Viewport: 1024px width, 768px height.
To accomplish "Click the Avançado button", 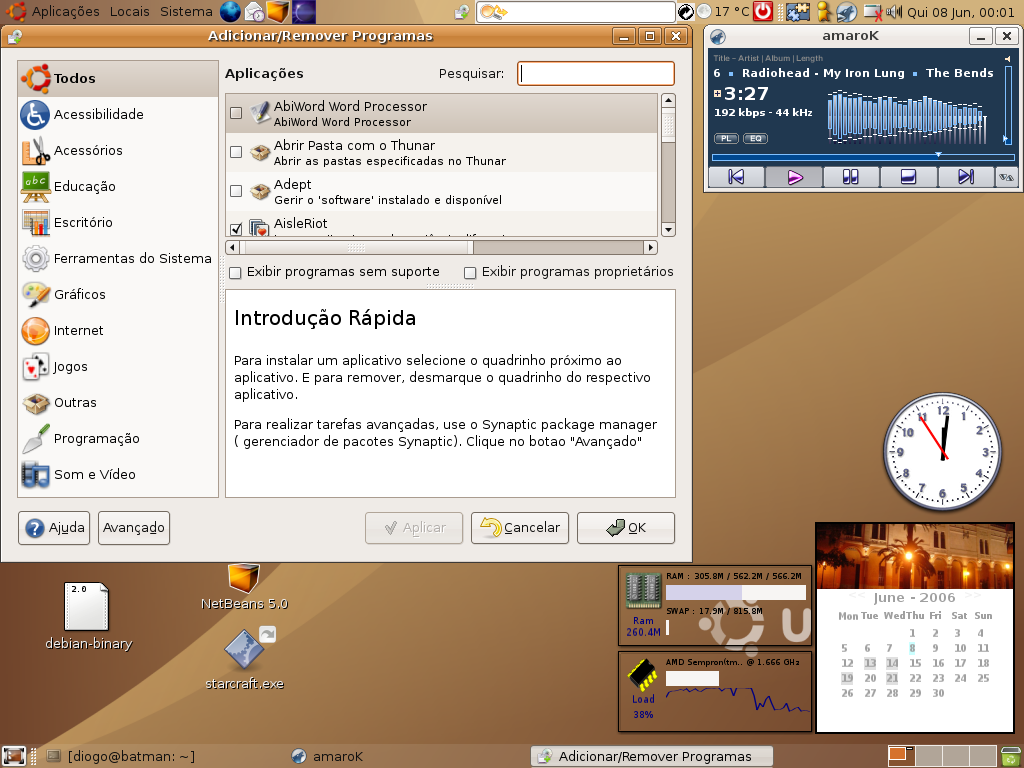I will coord(134,528).
